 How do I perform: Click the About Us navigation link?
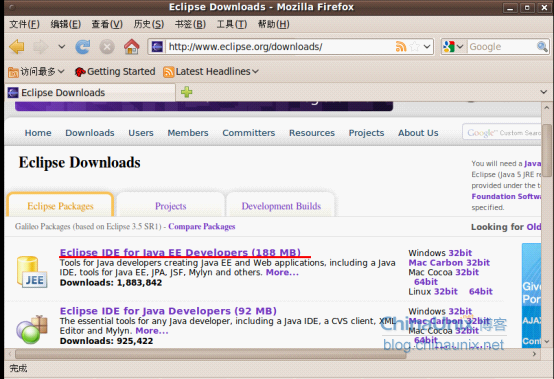click(x=418, y=133)
